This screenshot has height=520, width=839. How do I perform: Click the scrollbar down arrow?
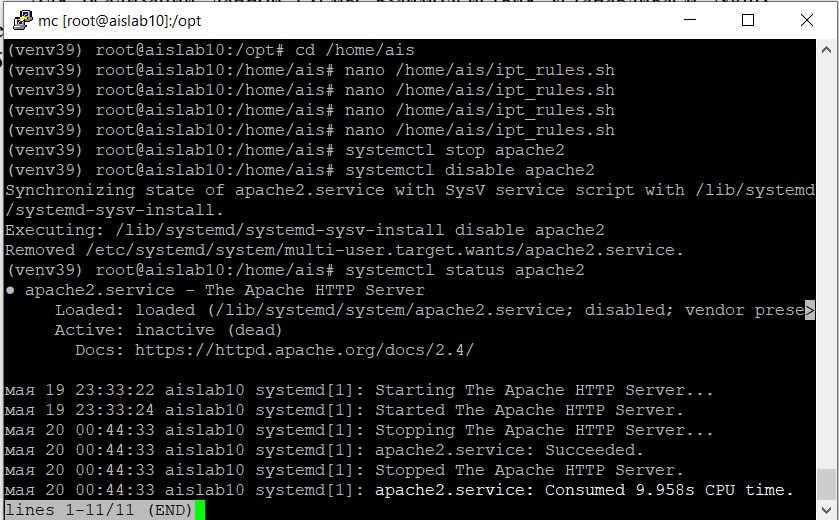point(826,509)
